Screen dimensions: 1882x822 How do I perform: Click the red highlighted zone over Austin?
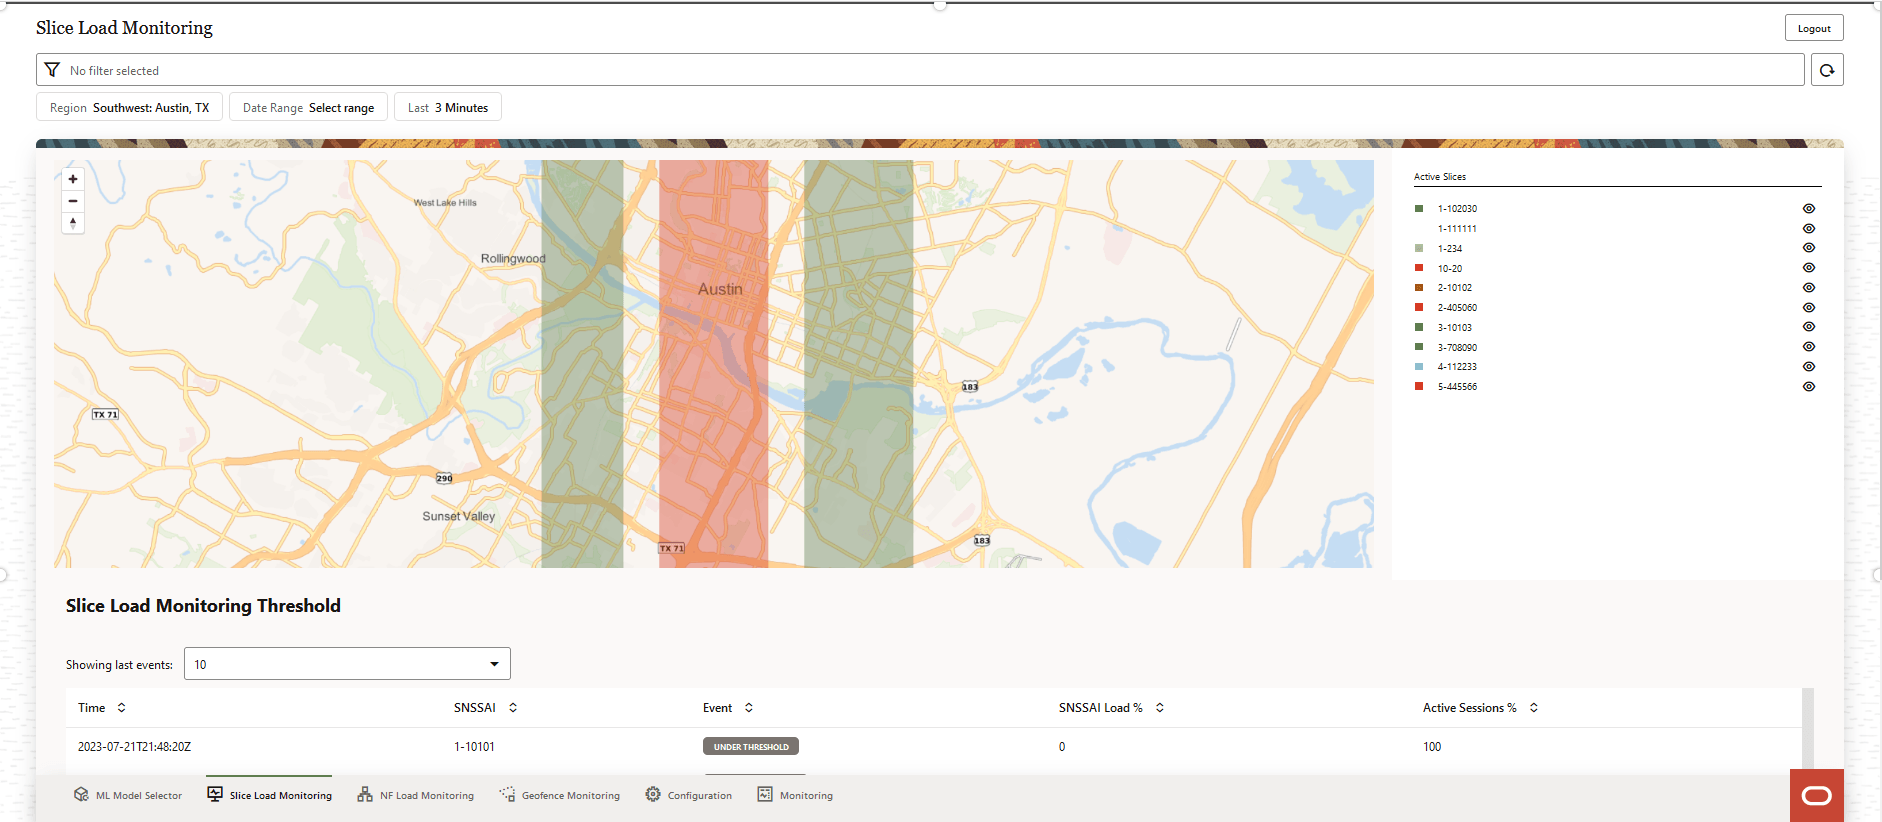pyautogui.click(x=714, y=364)
